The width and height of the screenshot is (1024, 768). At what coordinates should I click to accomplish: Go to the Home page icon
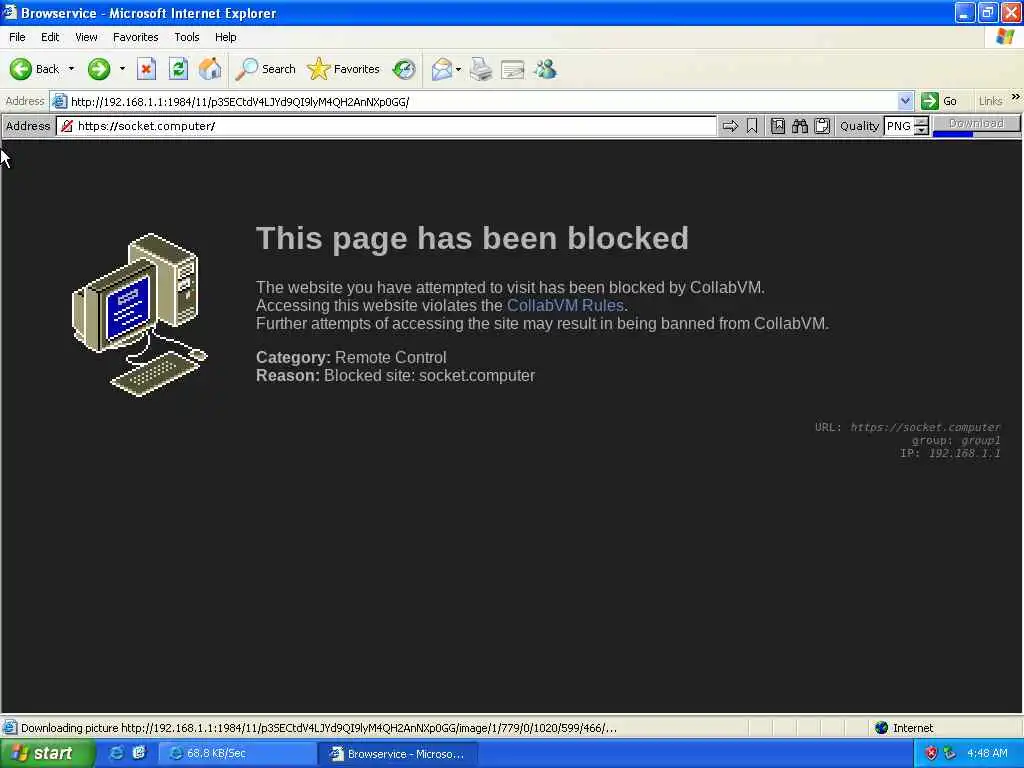point(210,69)
